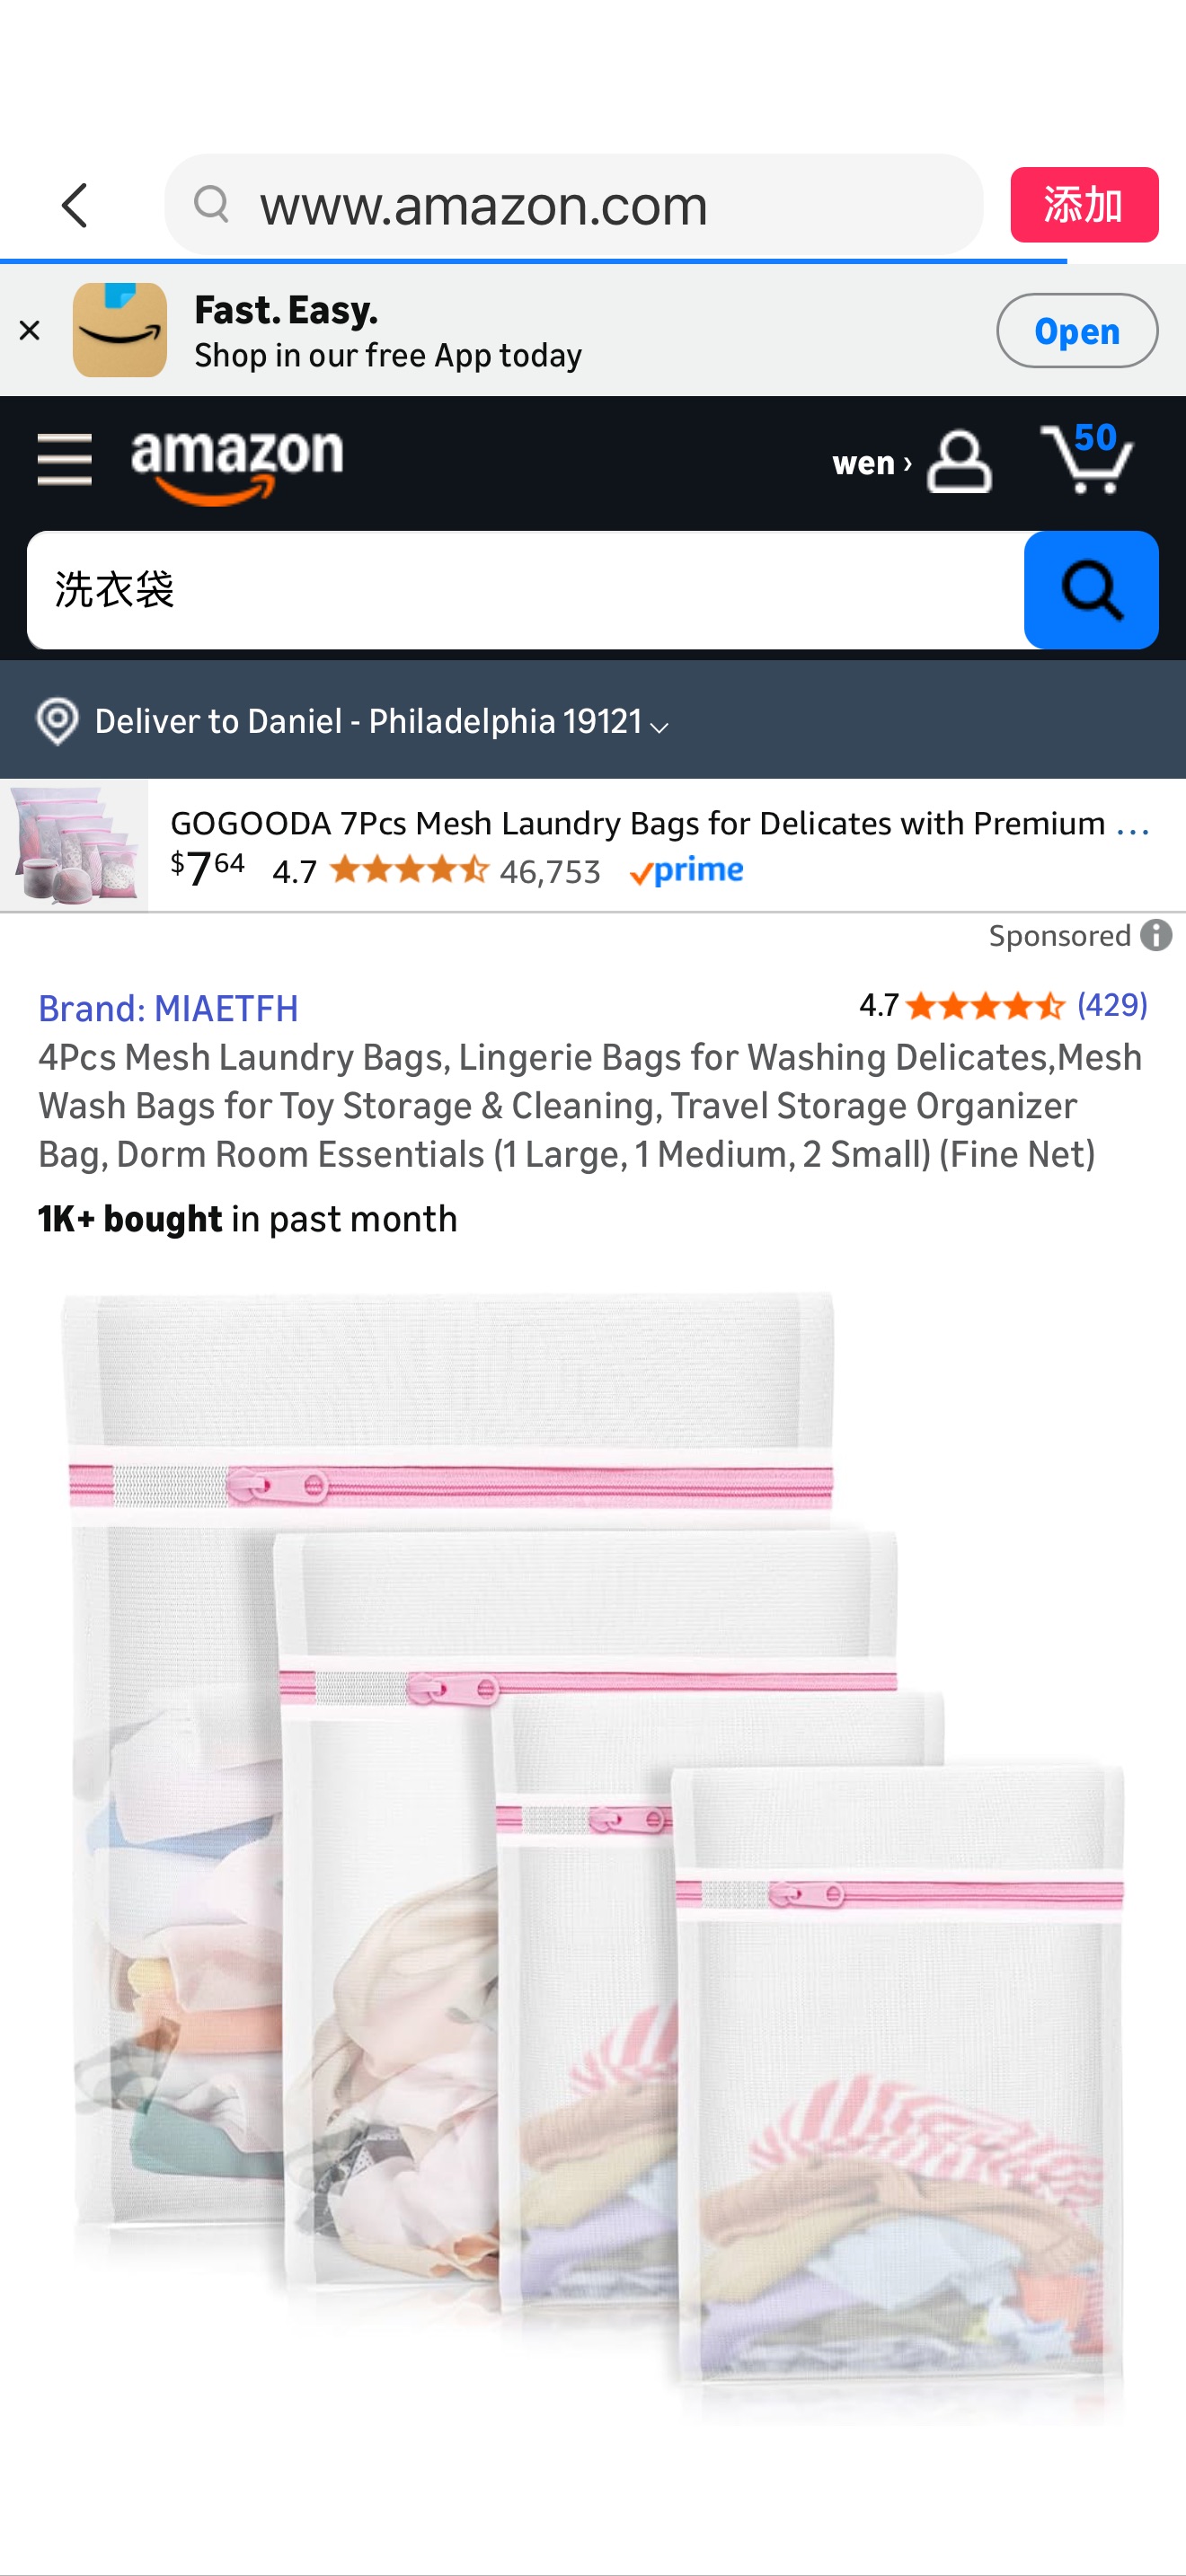The height and width of the screenshot is (2576, 1186).
Task: Tap the blue search magnifier button
Action: [1091, 590]
